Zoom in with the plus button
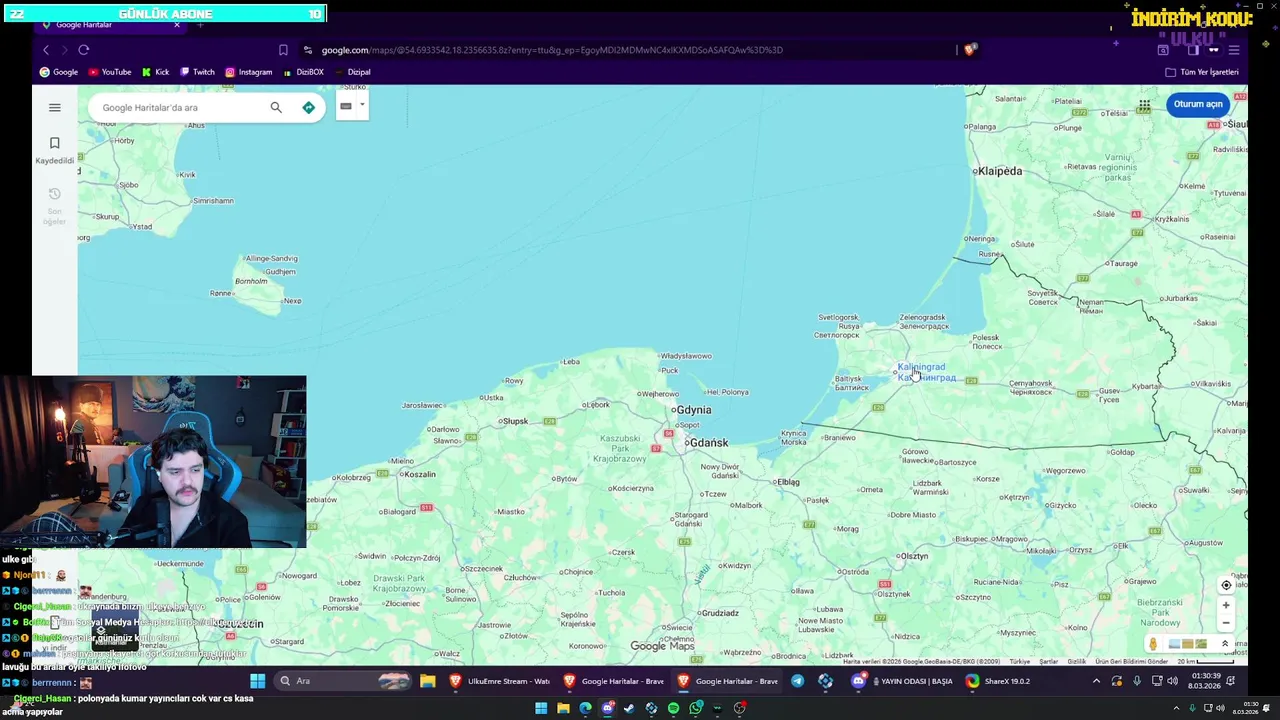The width and height of the screenshot is (1280, 720). click(1226, 605)
